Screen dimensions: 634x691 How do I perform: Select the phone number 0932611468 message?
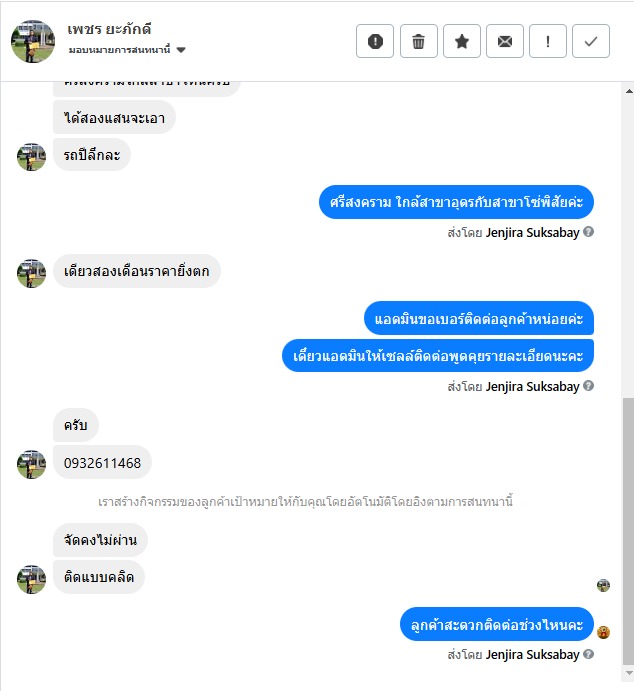coord(102,463)
